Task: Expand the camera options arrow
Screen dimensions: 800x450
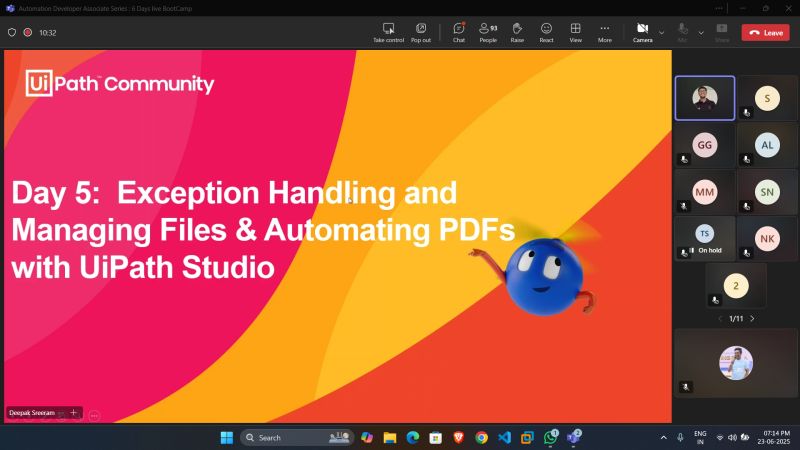Action: pos(662,33)
